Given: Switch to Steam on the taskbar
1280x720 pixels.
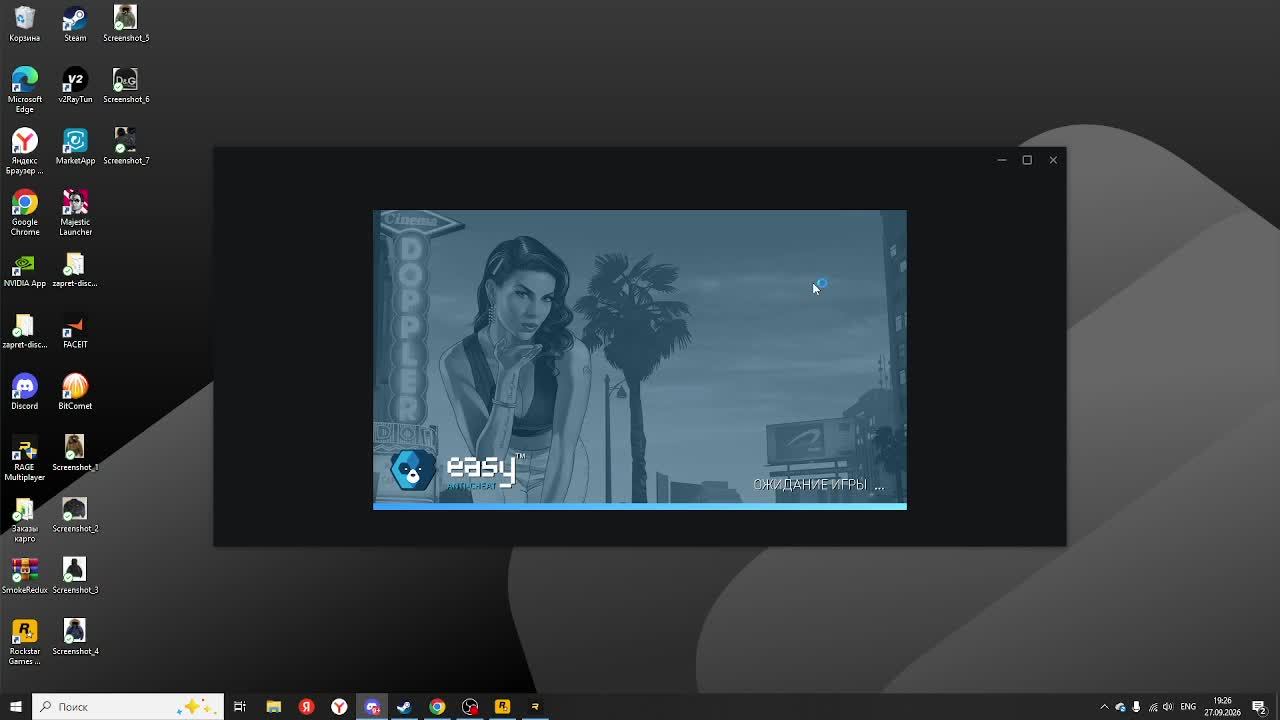Looking at the screenshot, I should [x=404, y=707].
